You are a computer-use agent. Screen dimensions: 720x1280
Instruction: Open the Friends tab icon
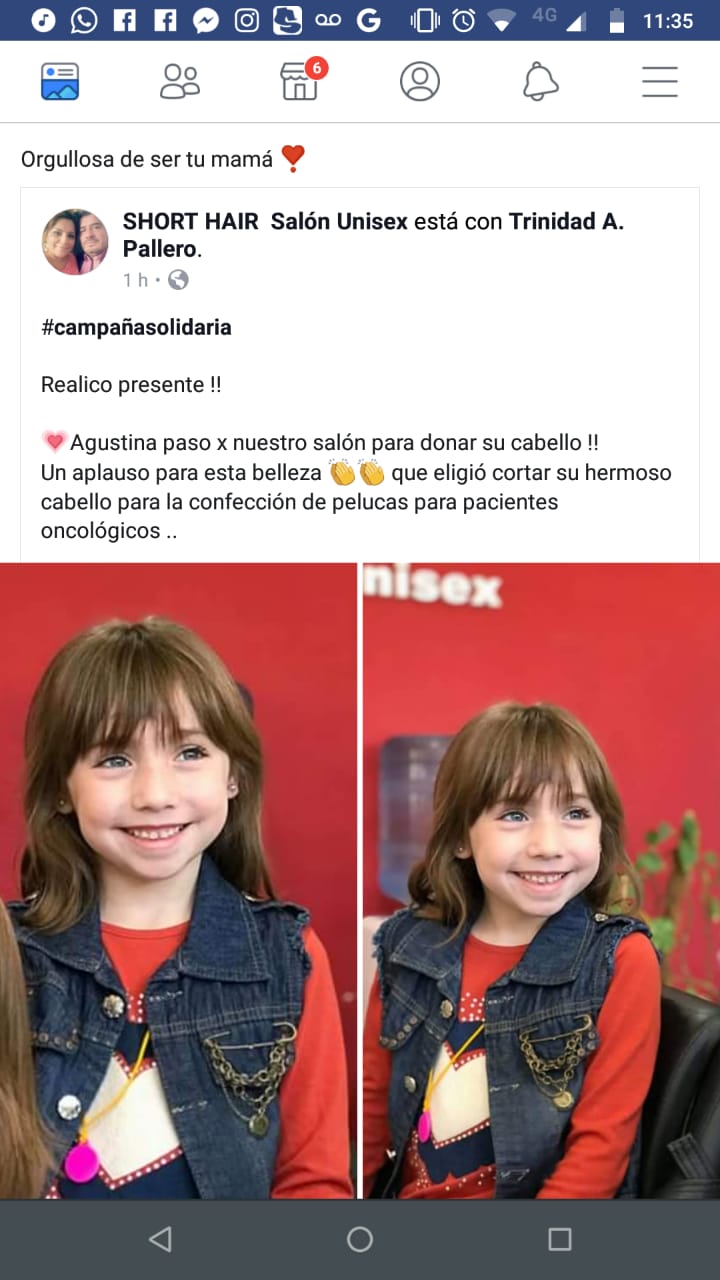point(180,81)
